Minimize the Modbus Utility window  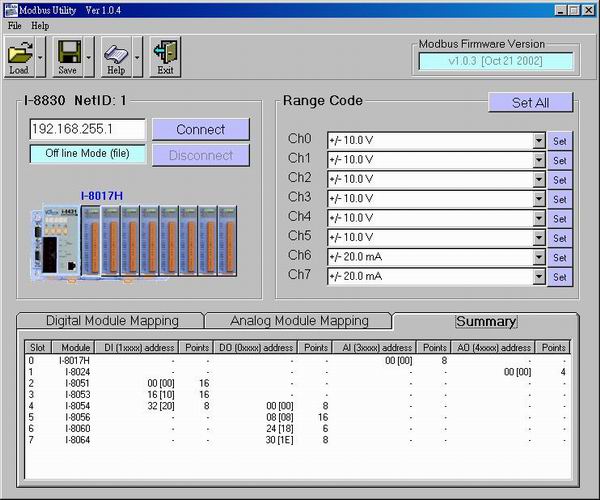(x=561, y=10)
